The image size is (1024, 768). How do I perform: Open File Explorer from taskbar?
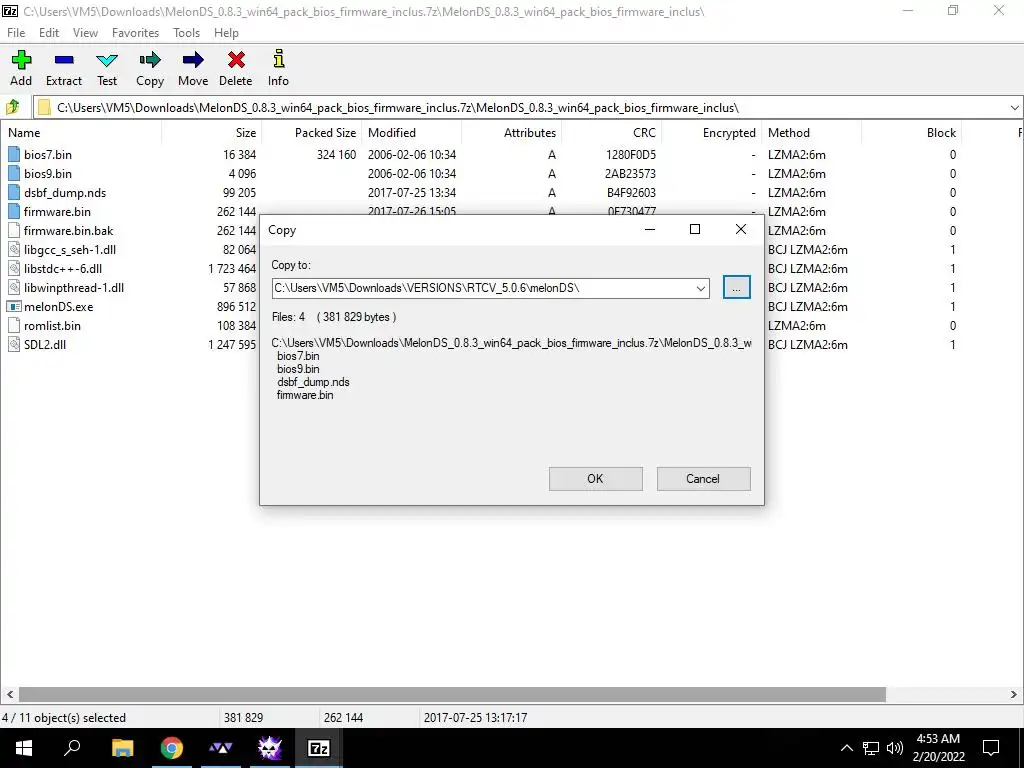(x=122, y=748)
